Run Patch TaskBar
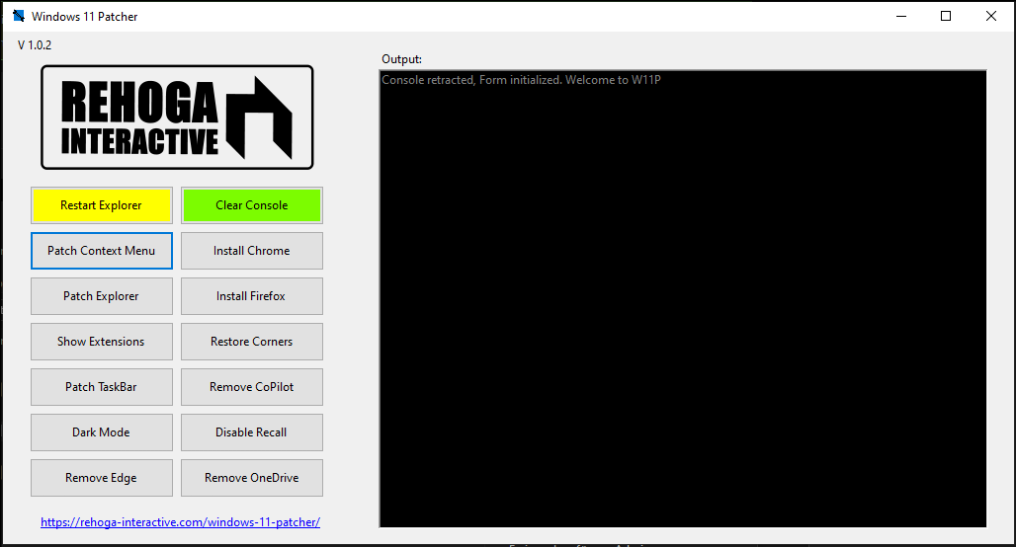 (101, 387)
